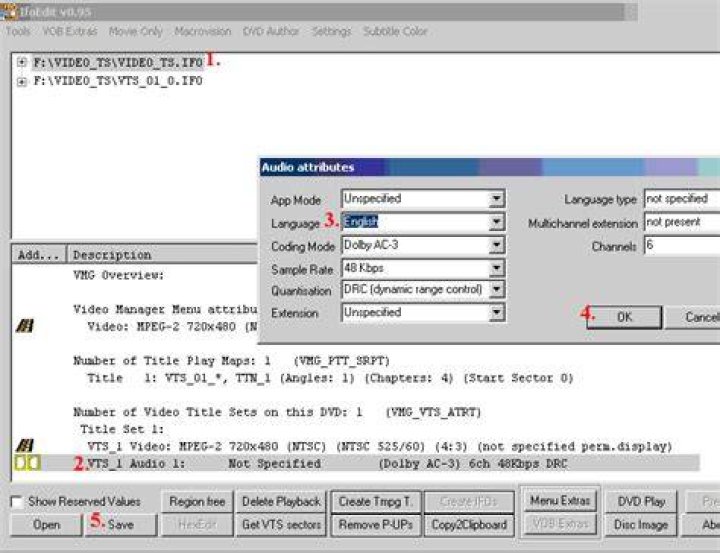The height and width of the screenshot is (553, 720).
Task: Click the film icon beside VTS_1 Video row
Action: [25, 445]
